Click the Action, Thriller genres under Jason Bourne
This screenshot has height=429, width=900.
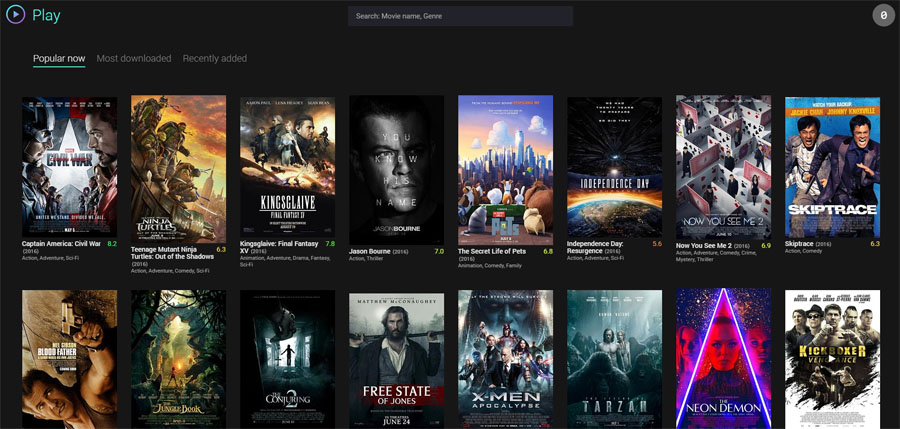click(366, 259)
